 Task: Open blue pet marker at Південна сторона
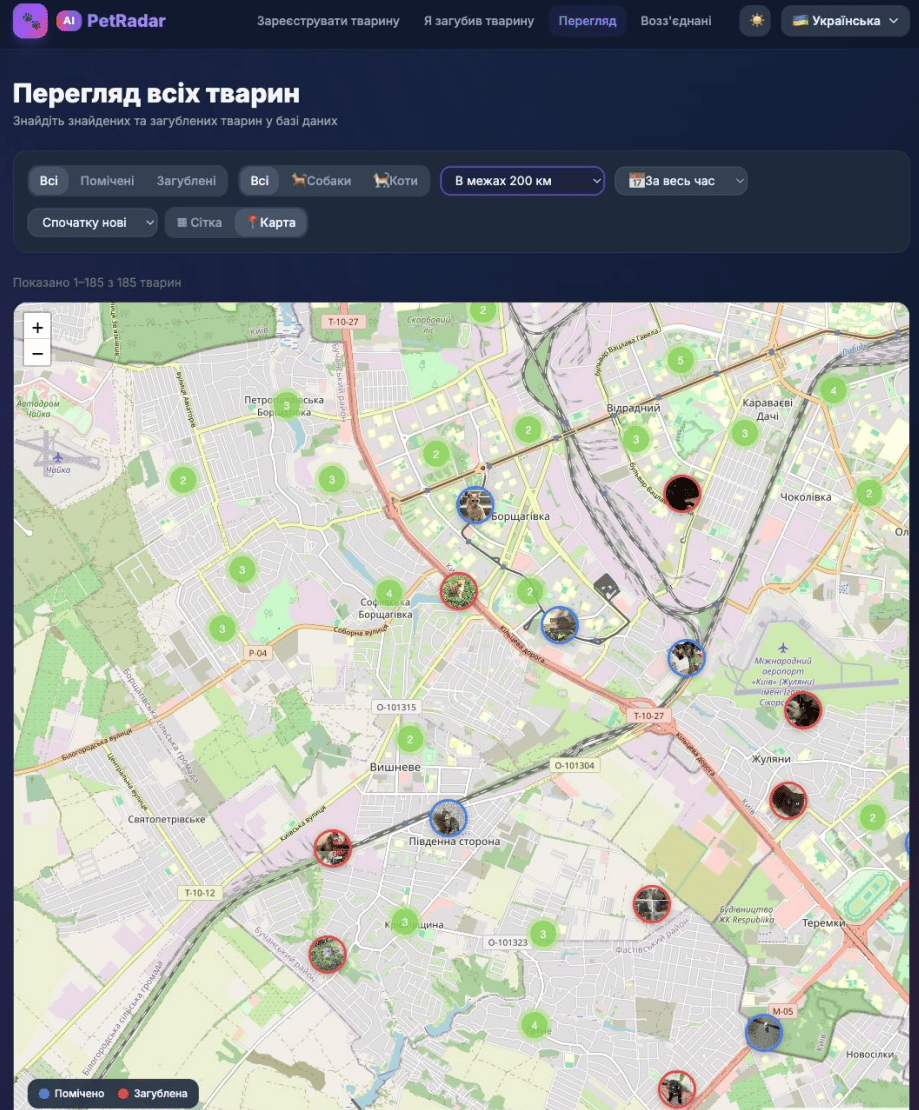point(448,818)
